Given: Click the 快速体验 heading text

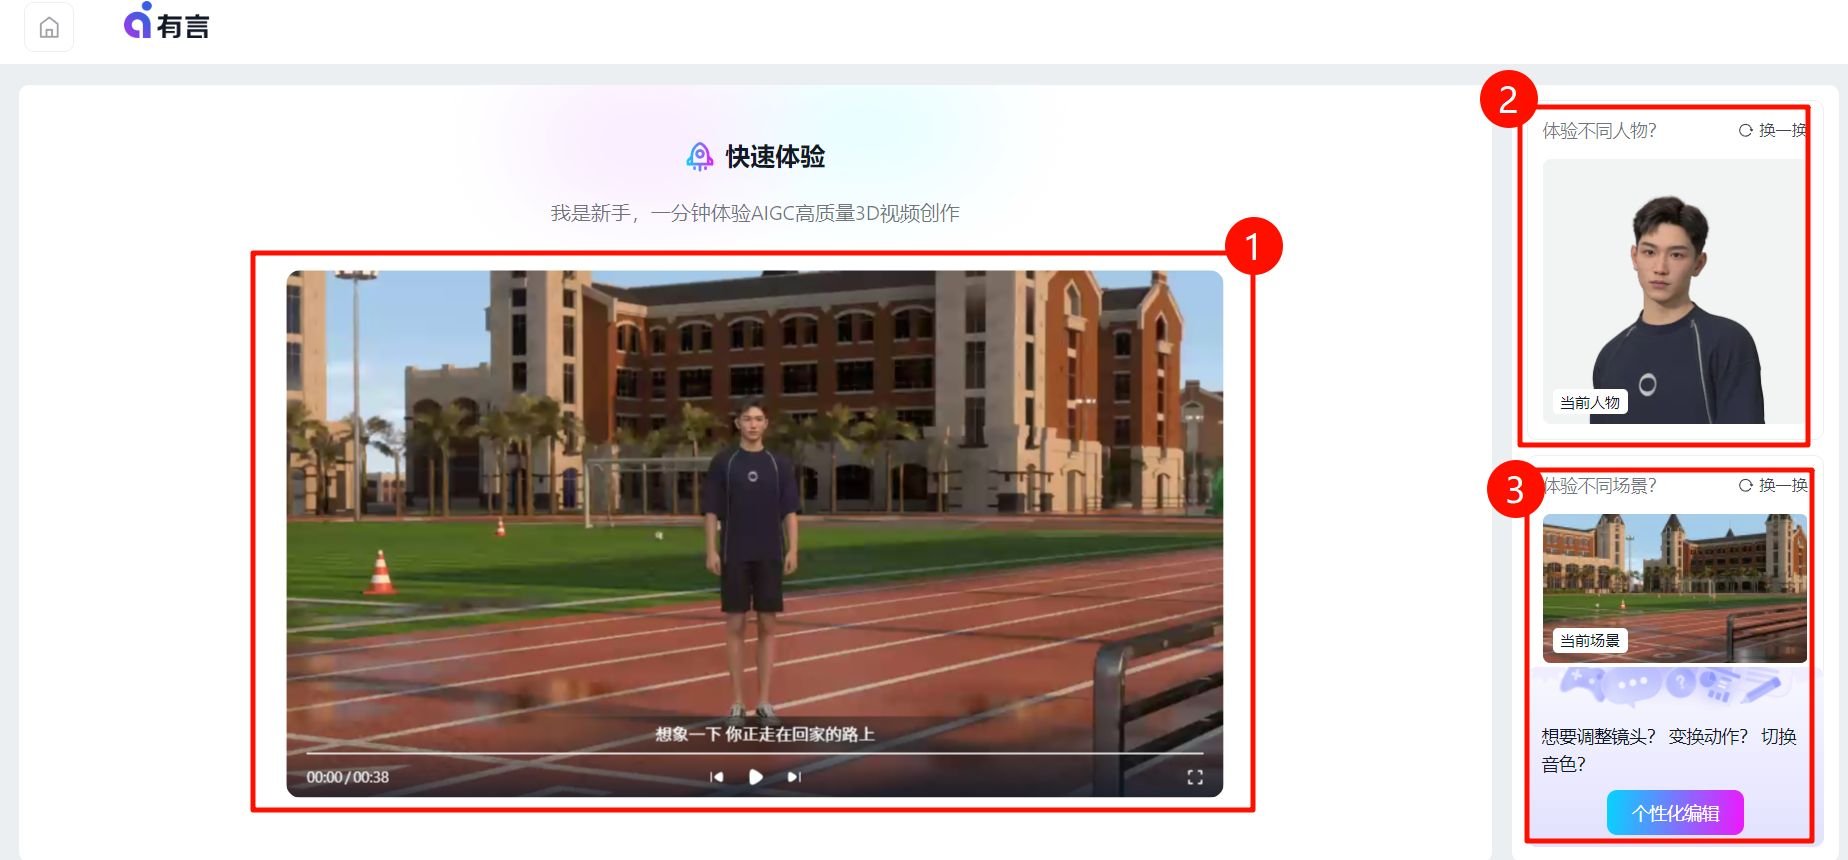Looking at the screenshot, I should pyautogui.click(x=775, y=157).
